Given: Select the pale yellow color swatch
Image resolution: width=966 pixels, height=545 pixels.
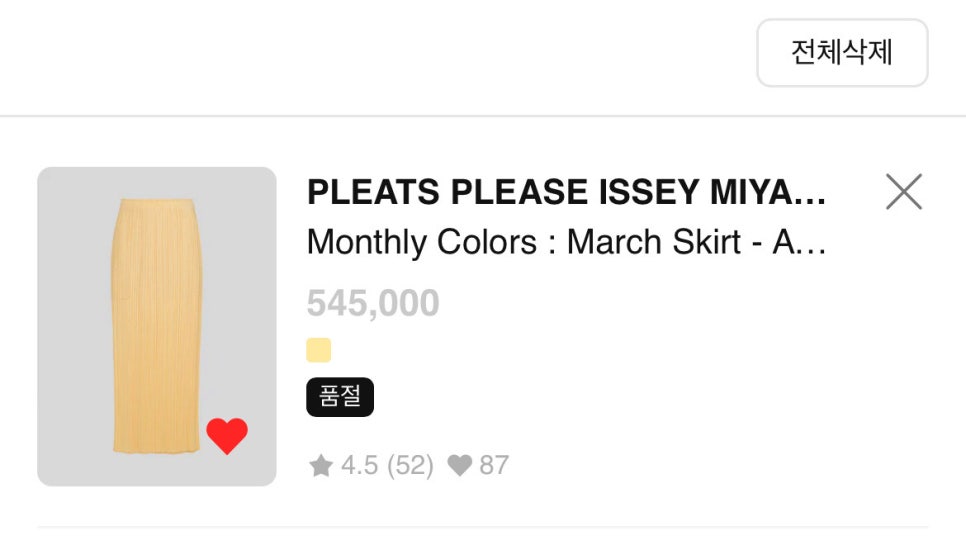Looking at the screenshot, I should [x=319, y=350].
